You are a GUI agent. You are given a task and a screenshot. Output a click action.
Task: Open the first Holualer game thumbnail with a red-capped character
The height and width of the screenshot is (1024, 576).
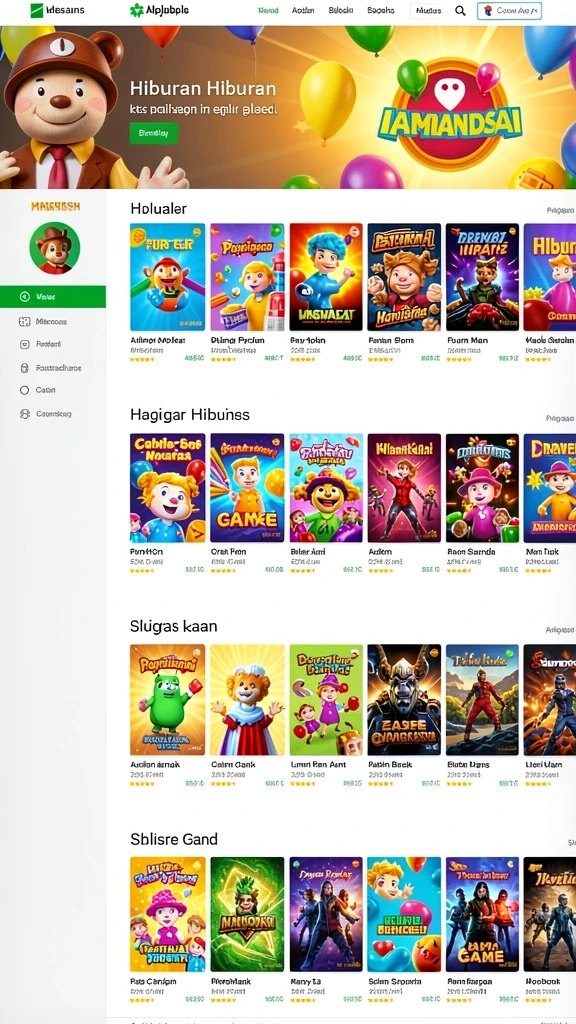point(167,277)
